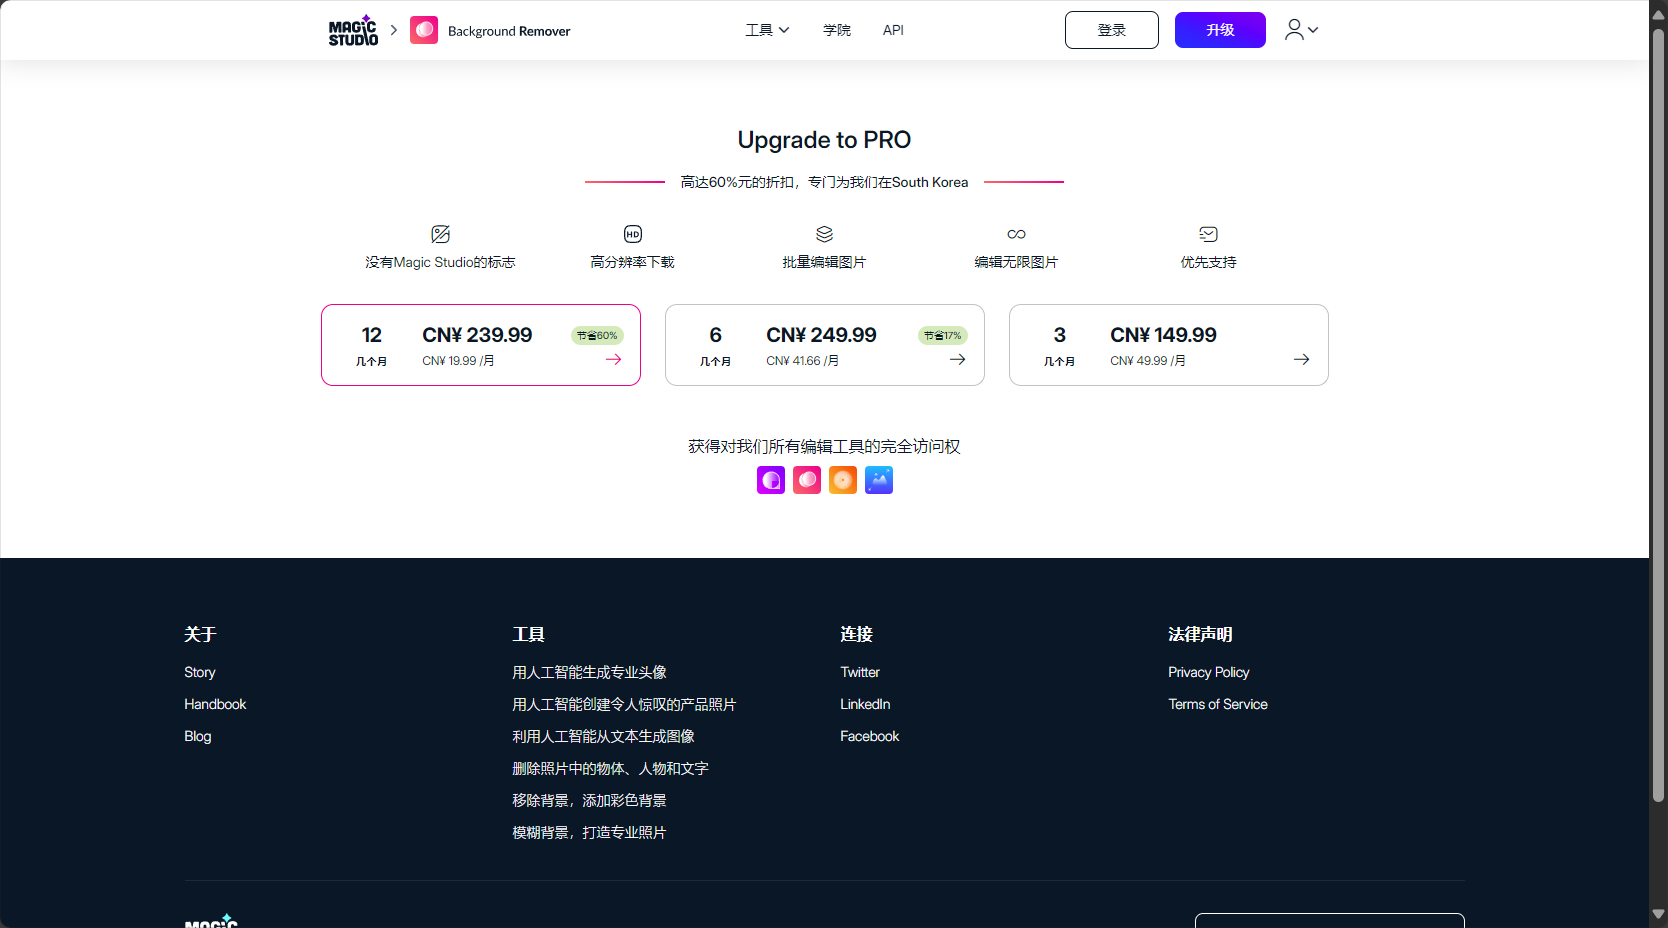
Task: Click the page vertical scrollbar thumb
Action: click(x=1658, y=415)
